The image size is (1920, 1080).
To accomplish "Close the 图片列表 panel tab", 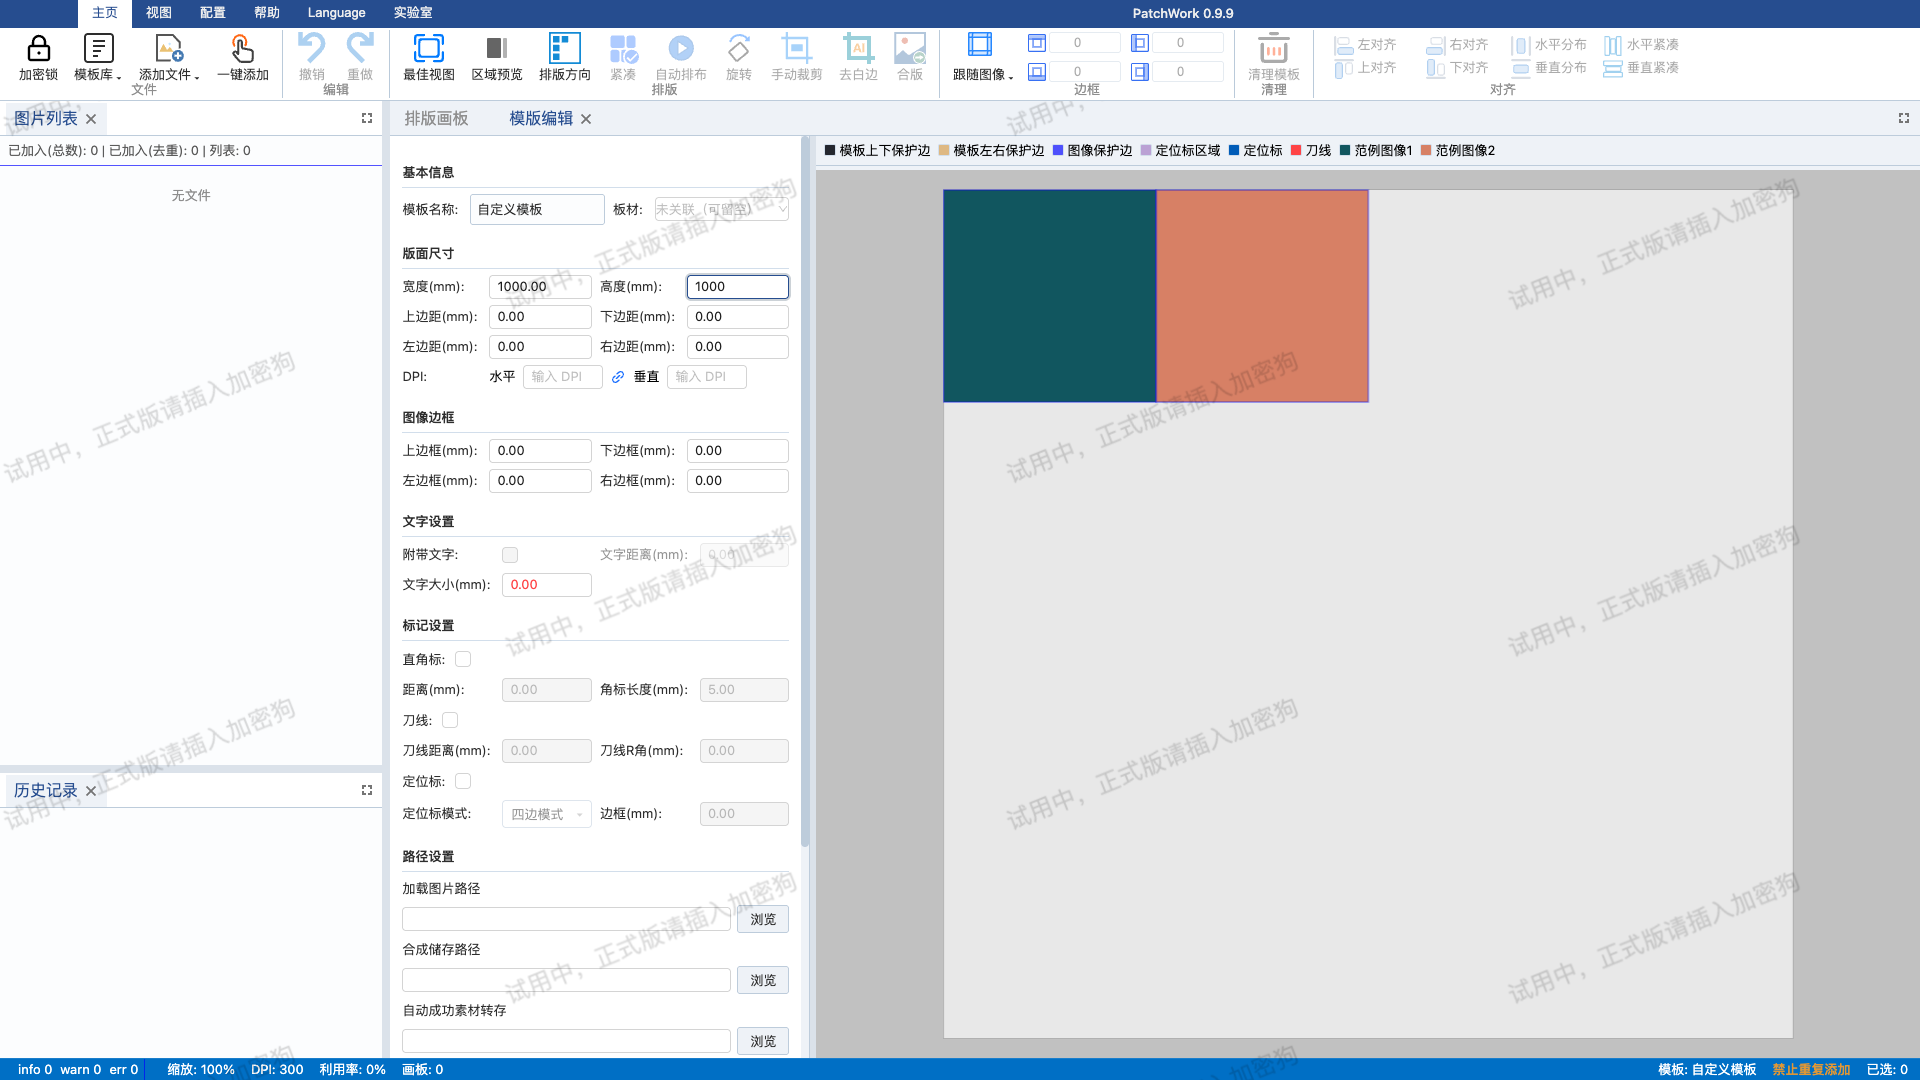I will [x=91, y=119].
